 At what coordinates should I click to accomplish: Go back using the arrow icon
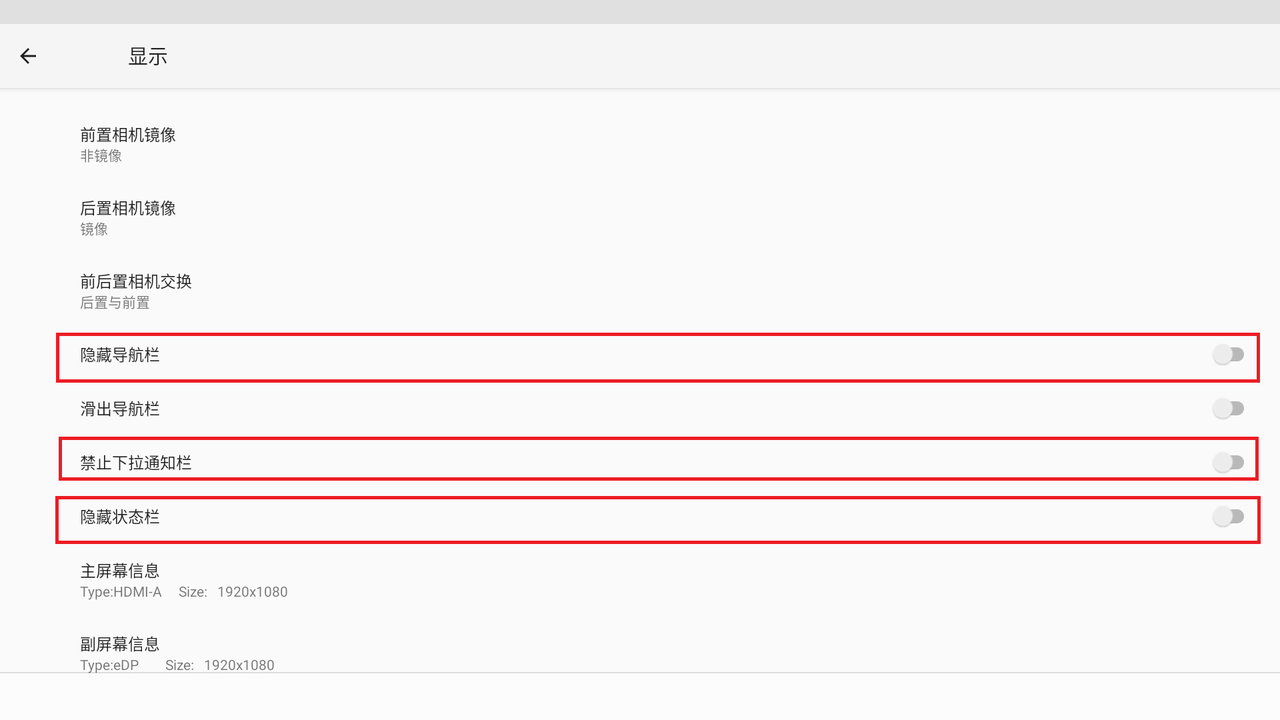tap(28, 56)
